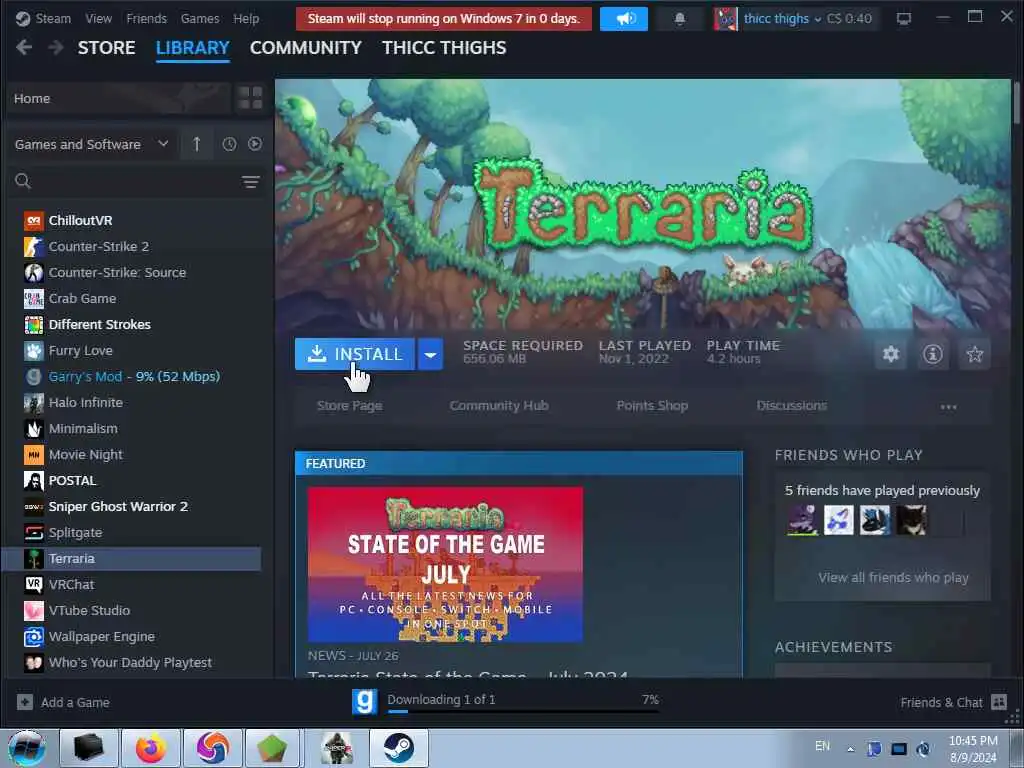Switch to the COMMUNITY tab
Image resolution: width=1024 pixels, height=768 pixels.
[x=306, y=48]
